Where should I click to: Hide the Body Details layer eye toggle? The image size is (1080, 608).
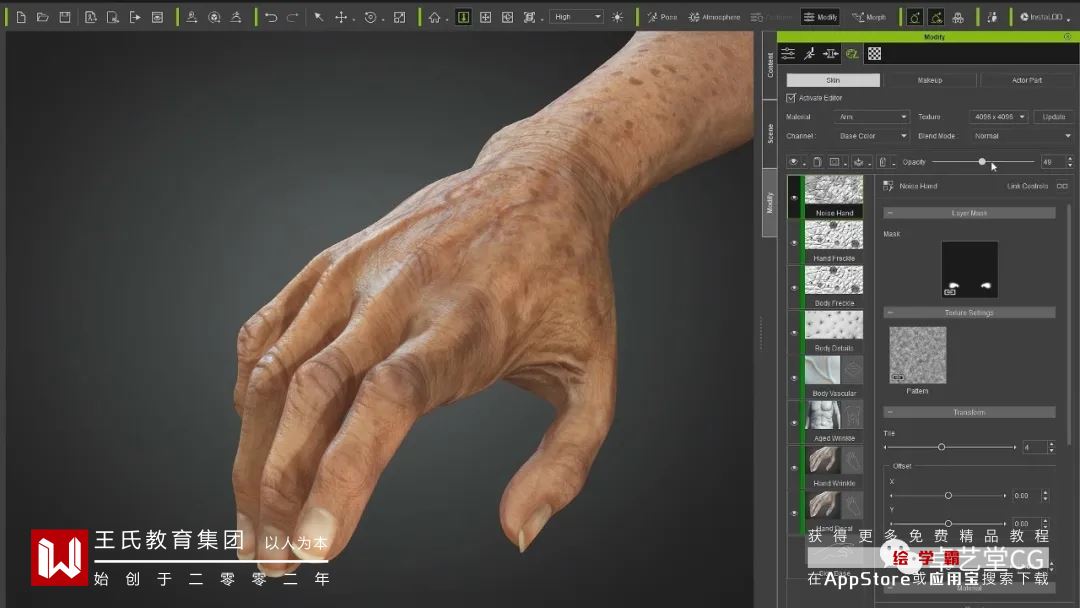794,333
